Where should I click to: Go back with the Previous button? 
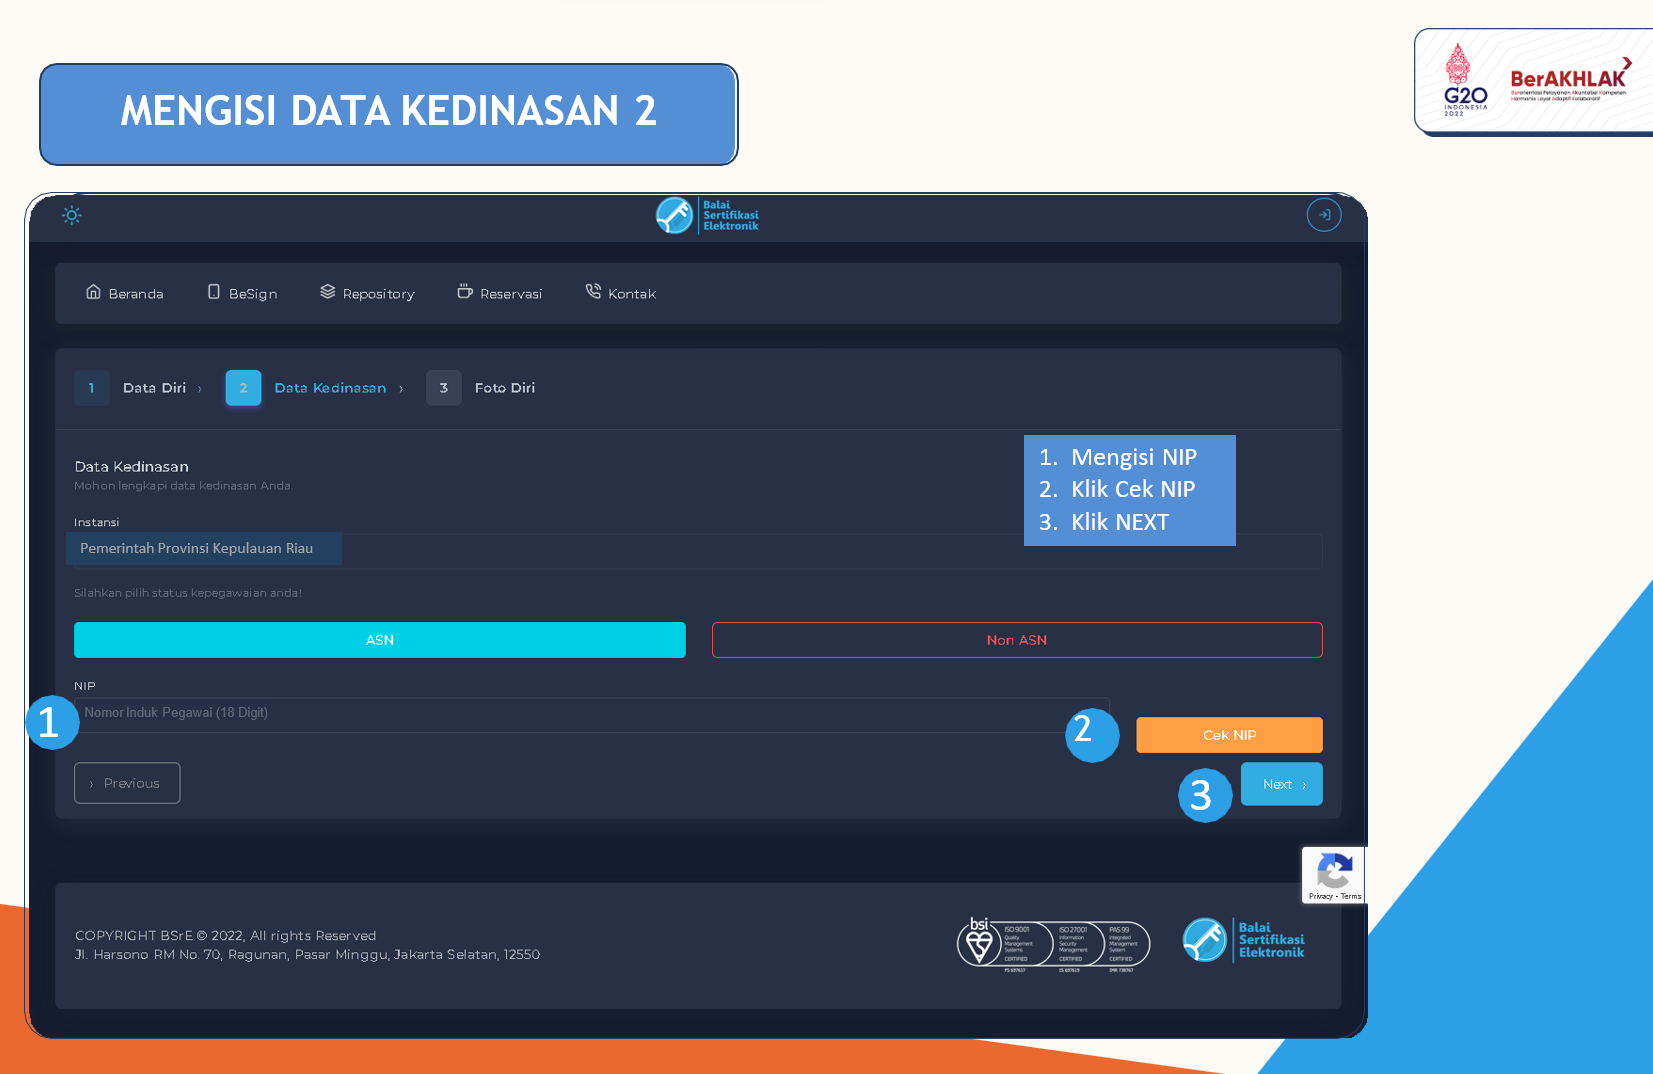pos(127,783)
